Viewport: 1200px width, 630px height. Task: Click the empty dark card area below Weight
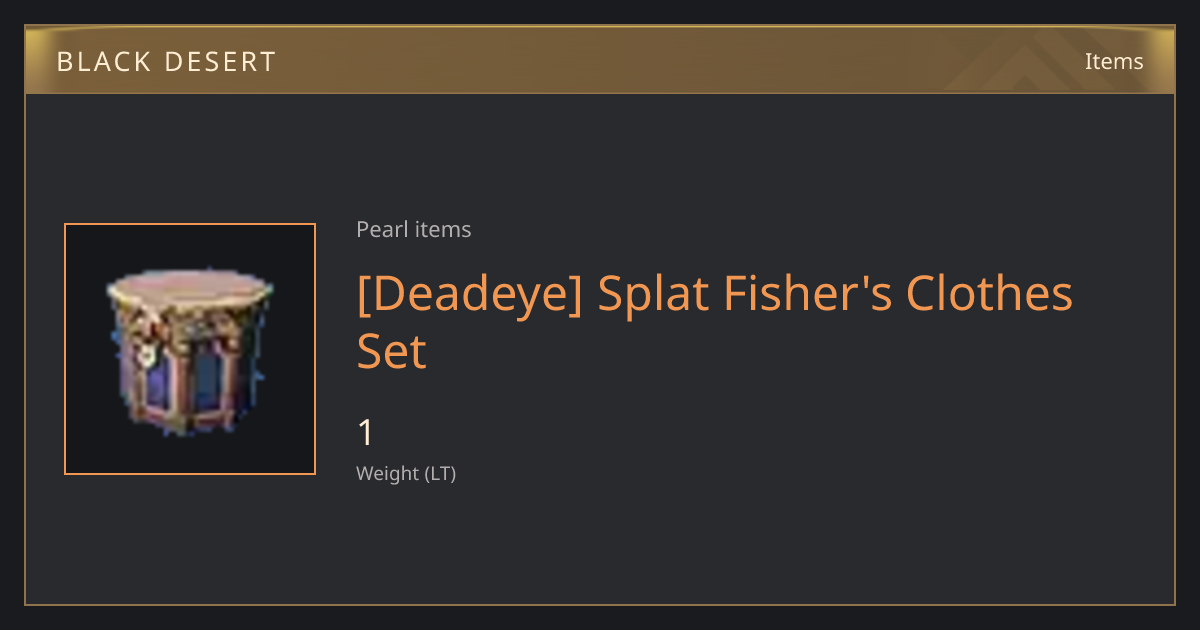[x=600, y=545]
